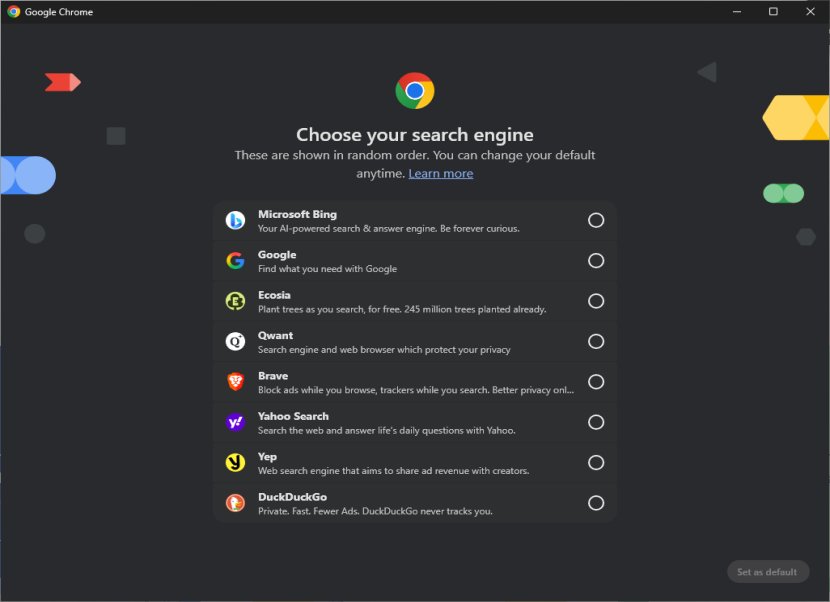Click the 'Ecosia' name text

tap(274, 295)
